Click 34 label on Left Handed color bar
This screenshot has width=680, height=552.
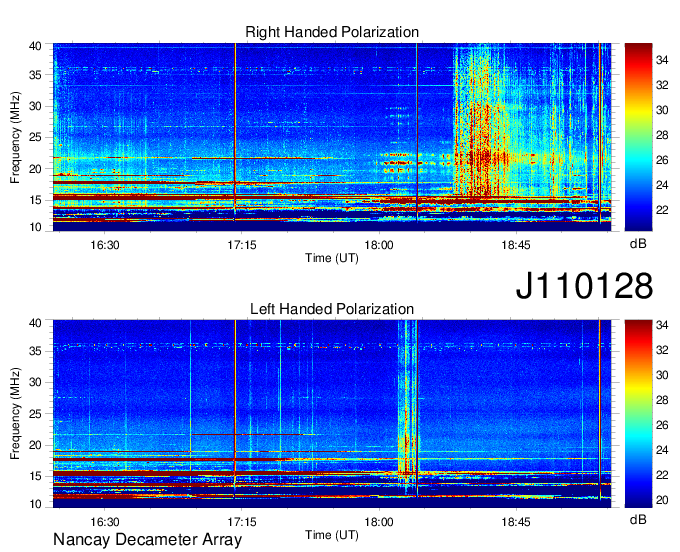click(x=662, y=325)
